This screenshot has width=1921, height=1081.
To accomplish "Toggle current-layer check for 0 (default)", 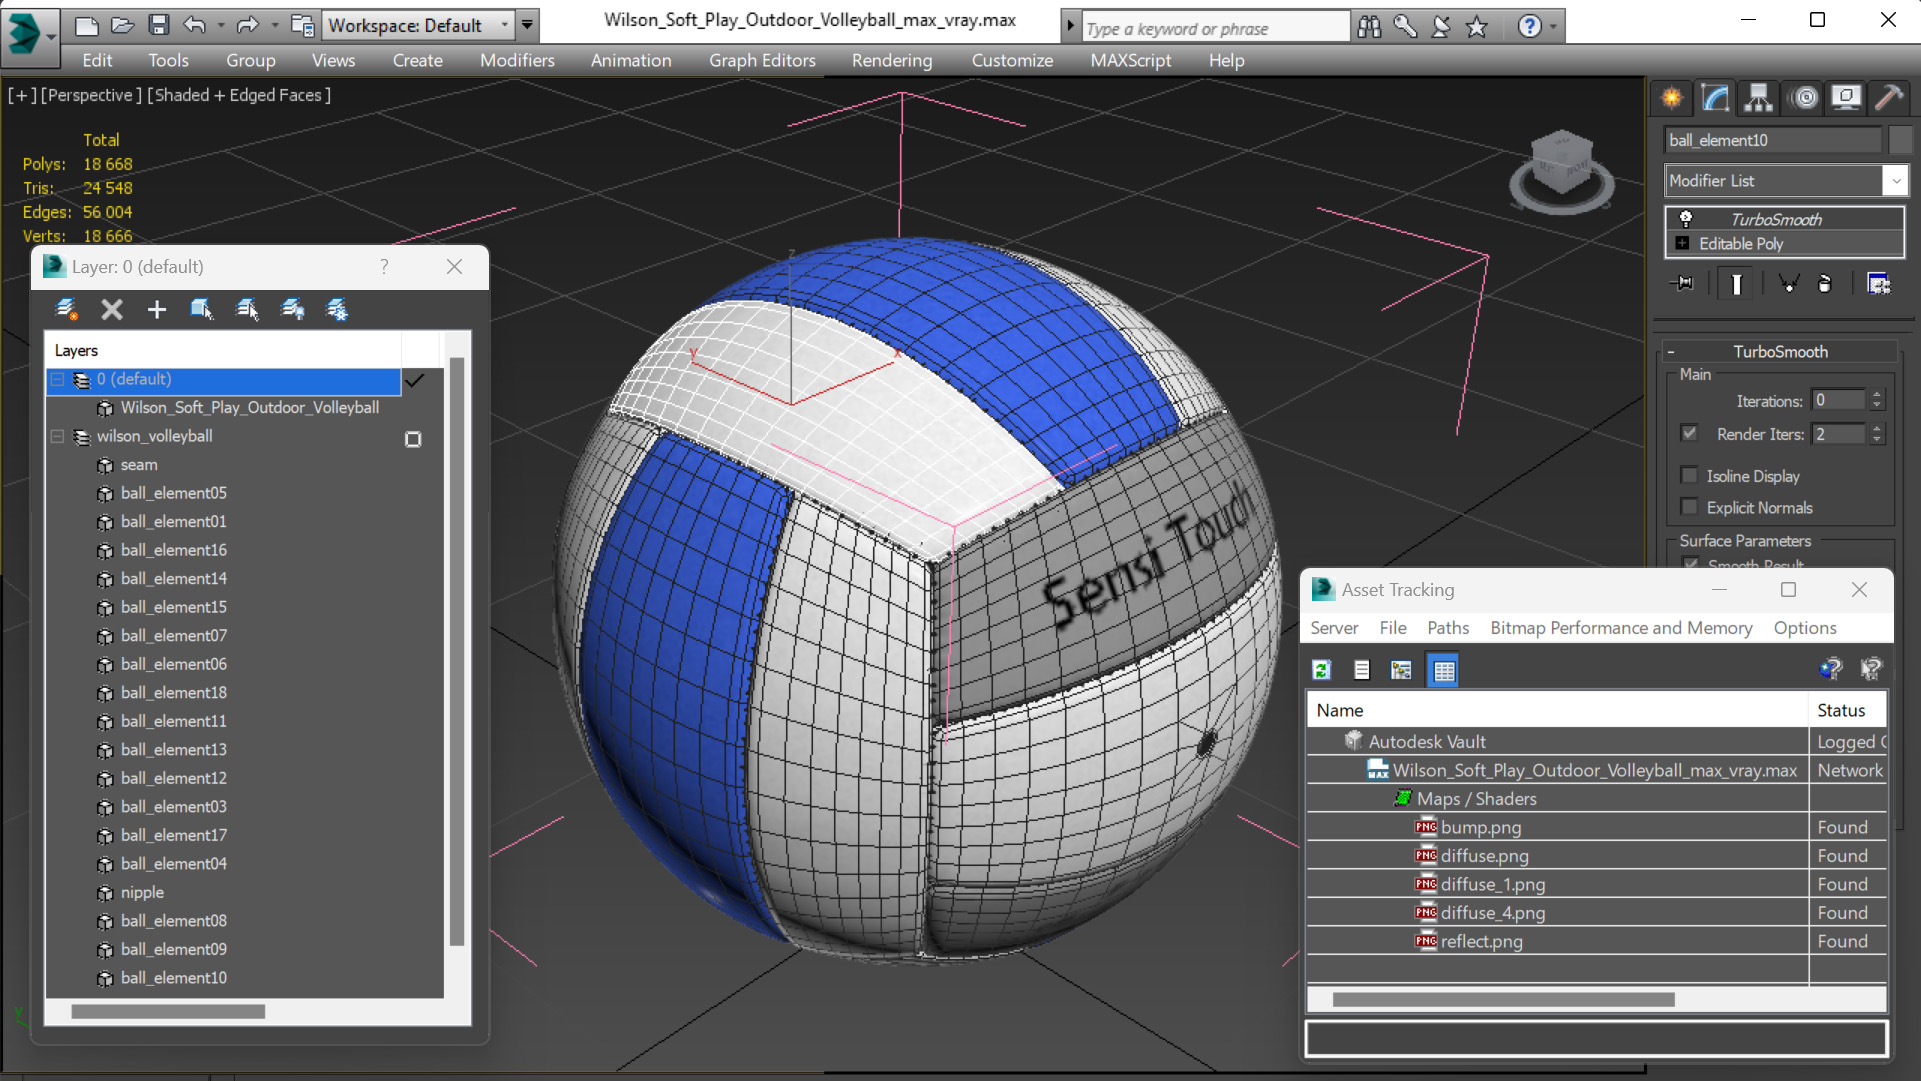I will pos(414,380).
